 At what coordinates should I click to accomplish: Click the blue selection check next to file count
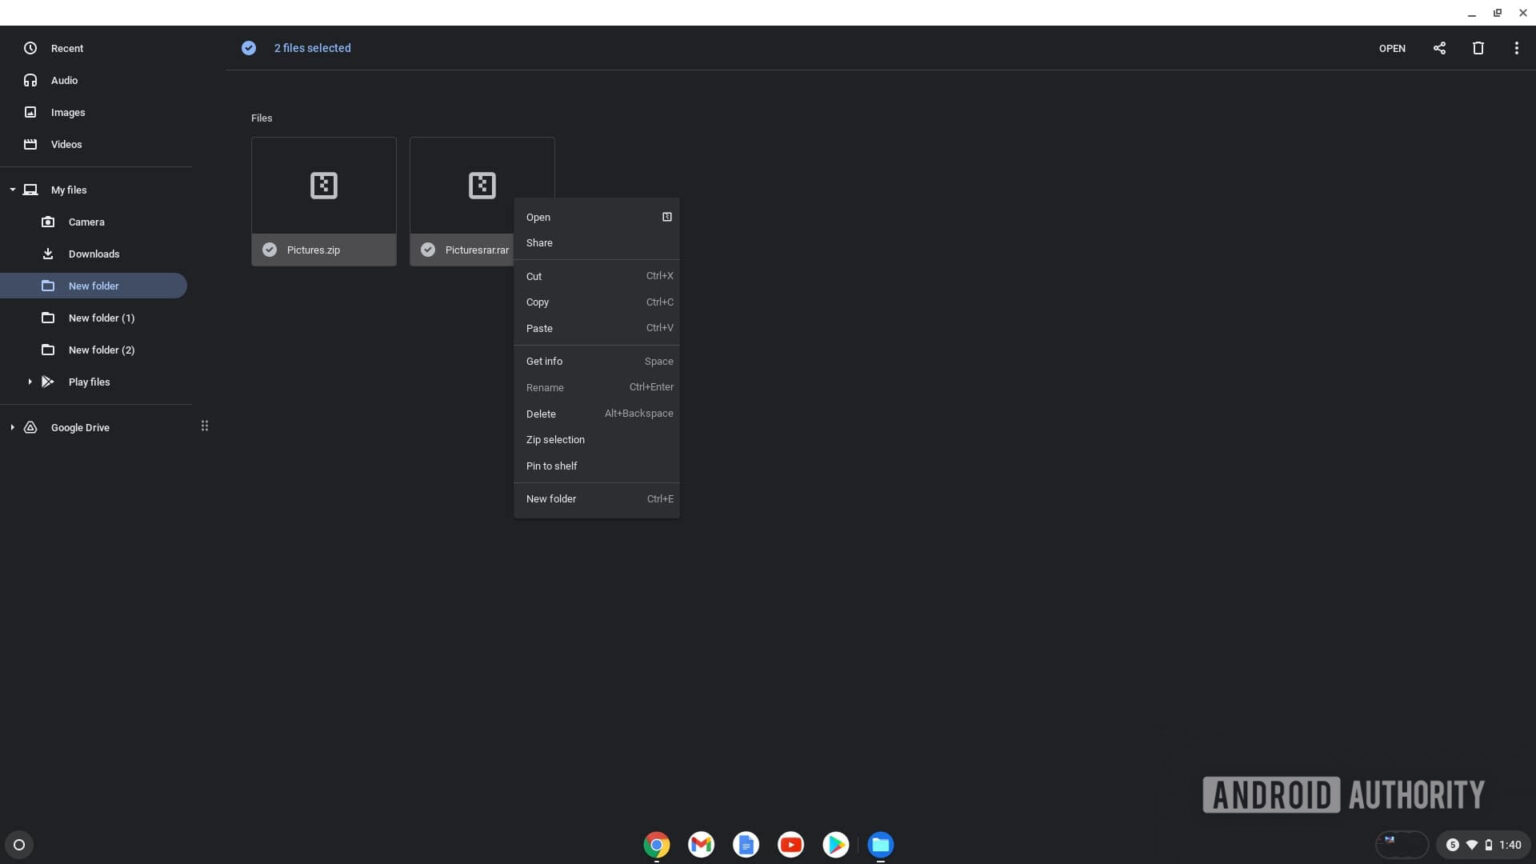pyautogui.click(x=248, y=47)
